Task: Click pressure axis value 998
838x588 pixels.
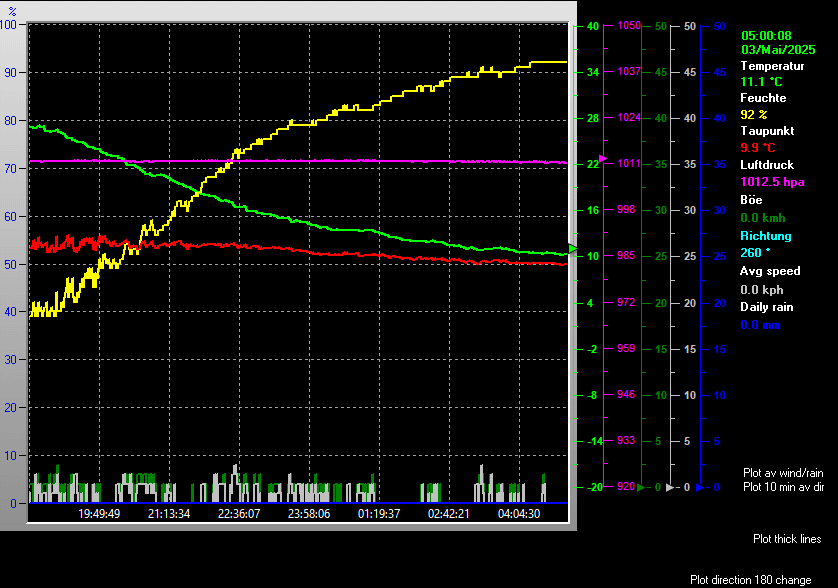Action: click(x=626, y=209)
